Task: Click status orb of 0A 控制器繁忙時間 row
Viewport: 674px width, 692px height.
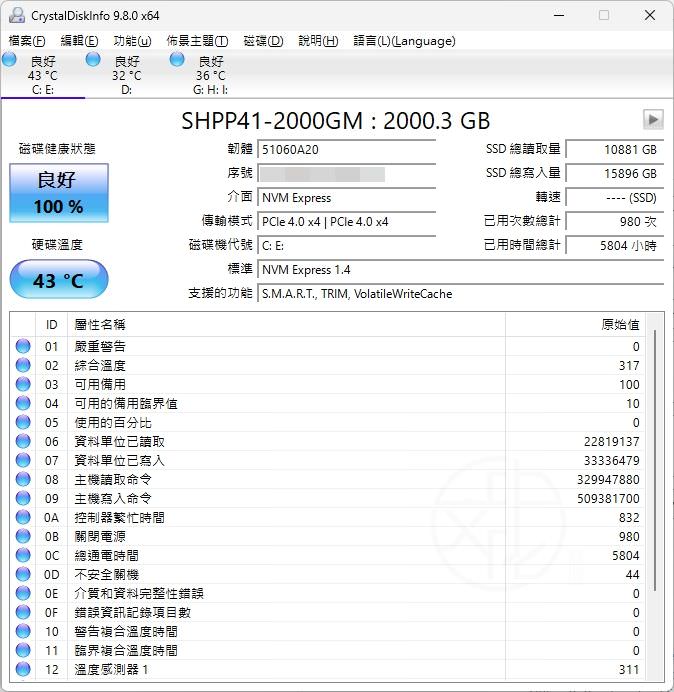Action: click(23, 517)
